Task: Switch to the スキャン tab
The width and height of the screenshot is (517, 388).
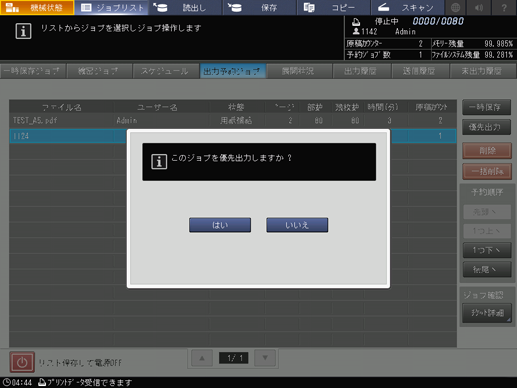Action: (407, 7)
